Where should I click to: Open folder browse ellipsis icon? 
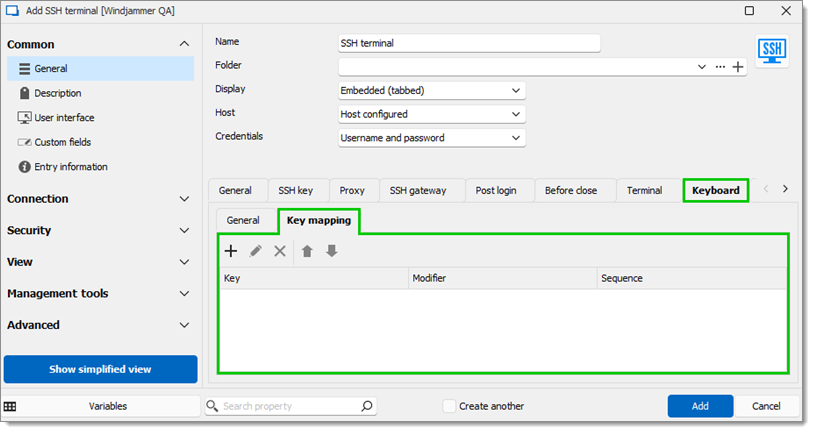click(x=720, y=67)
